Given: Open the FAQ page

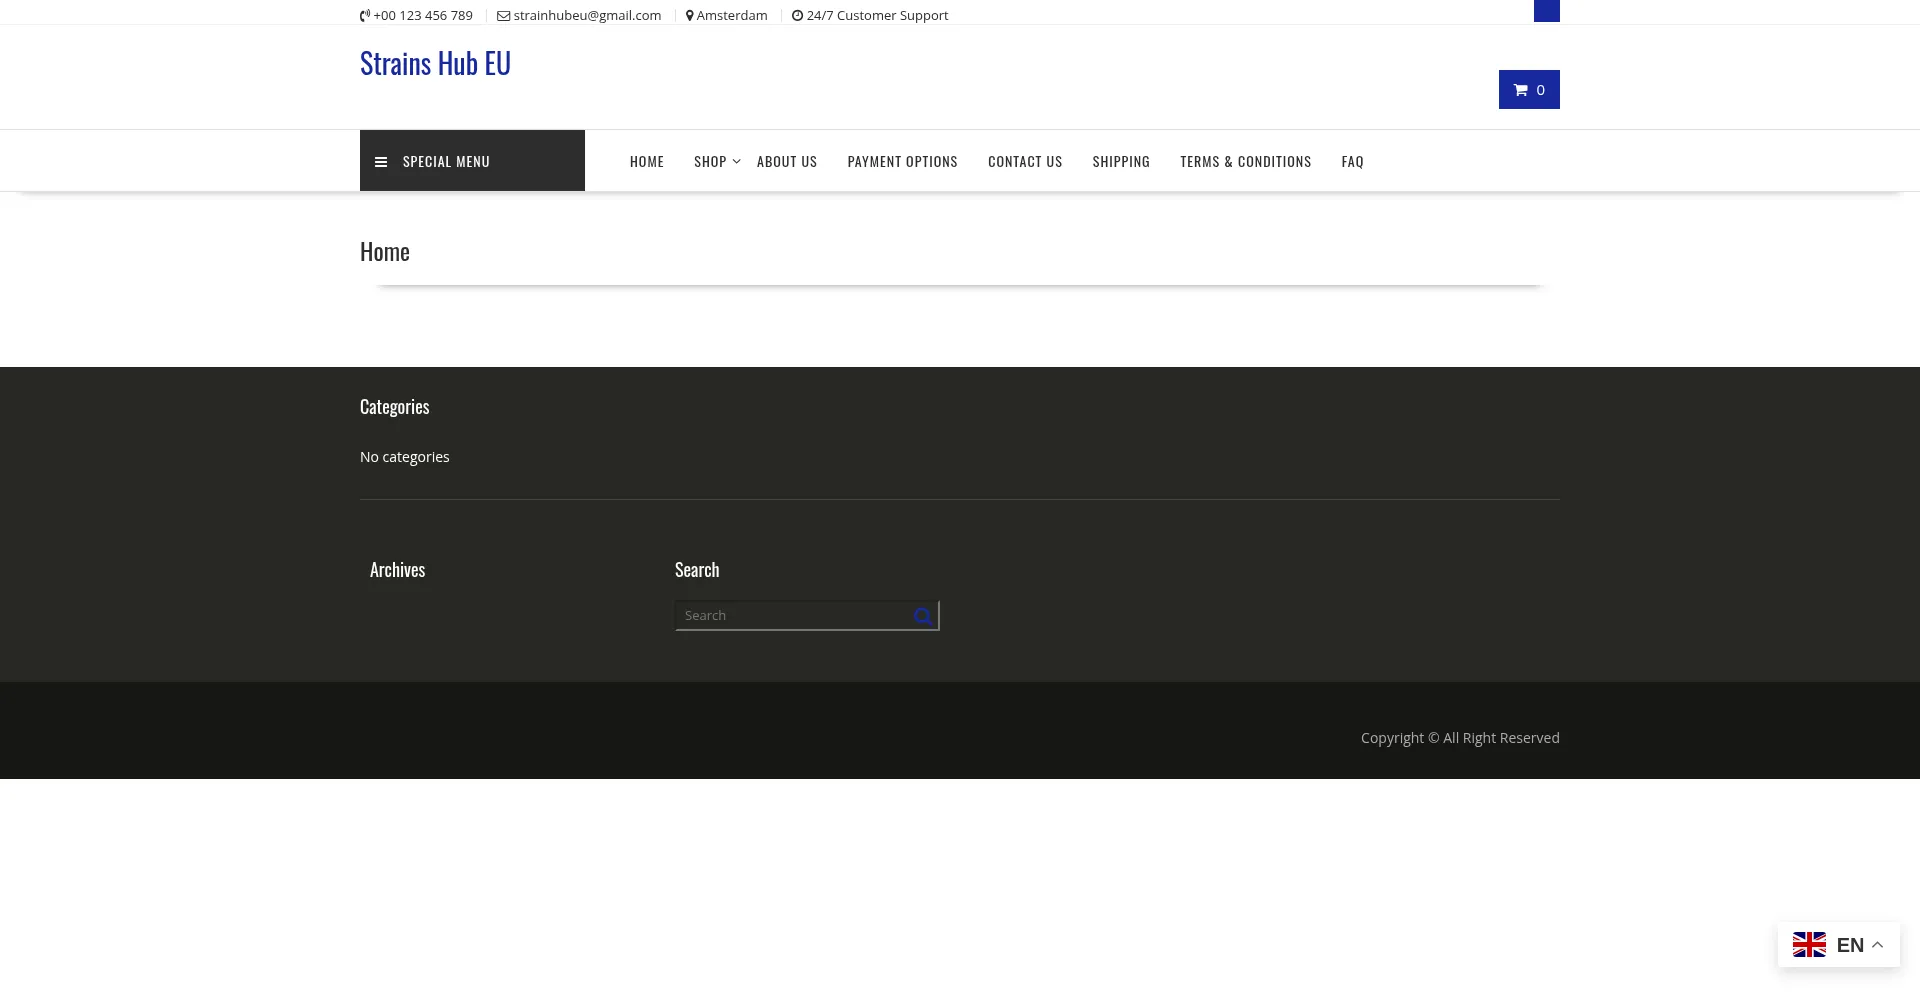Looking at the screenshot, I should pyautogui.click(x=1353, y=162).
